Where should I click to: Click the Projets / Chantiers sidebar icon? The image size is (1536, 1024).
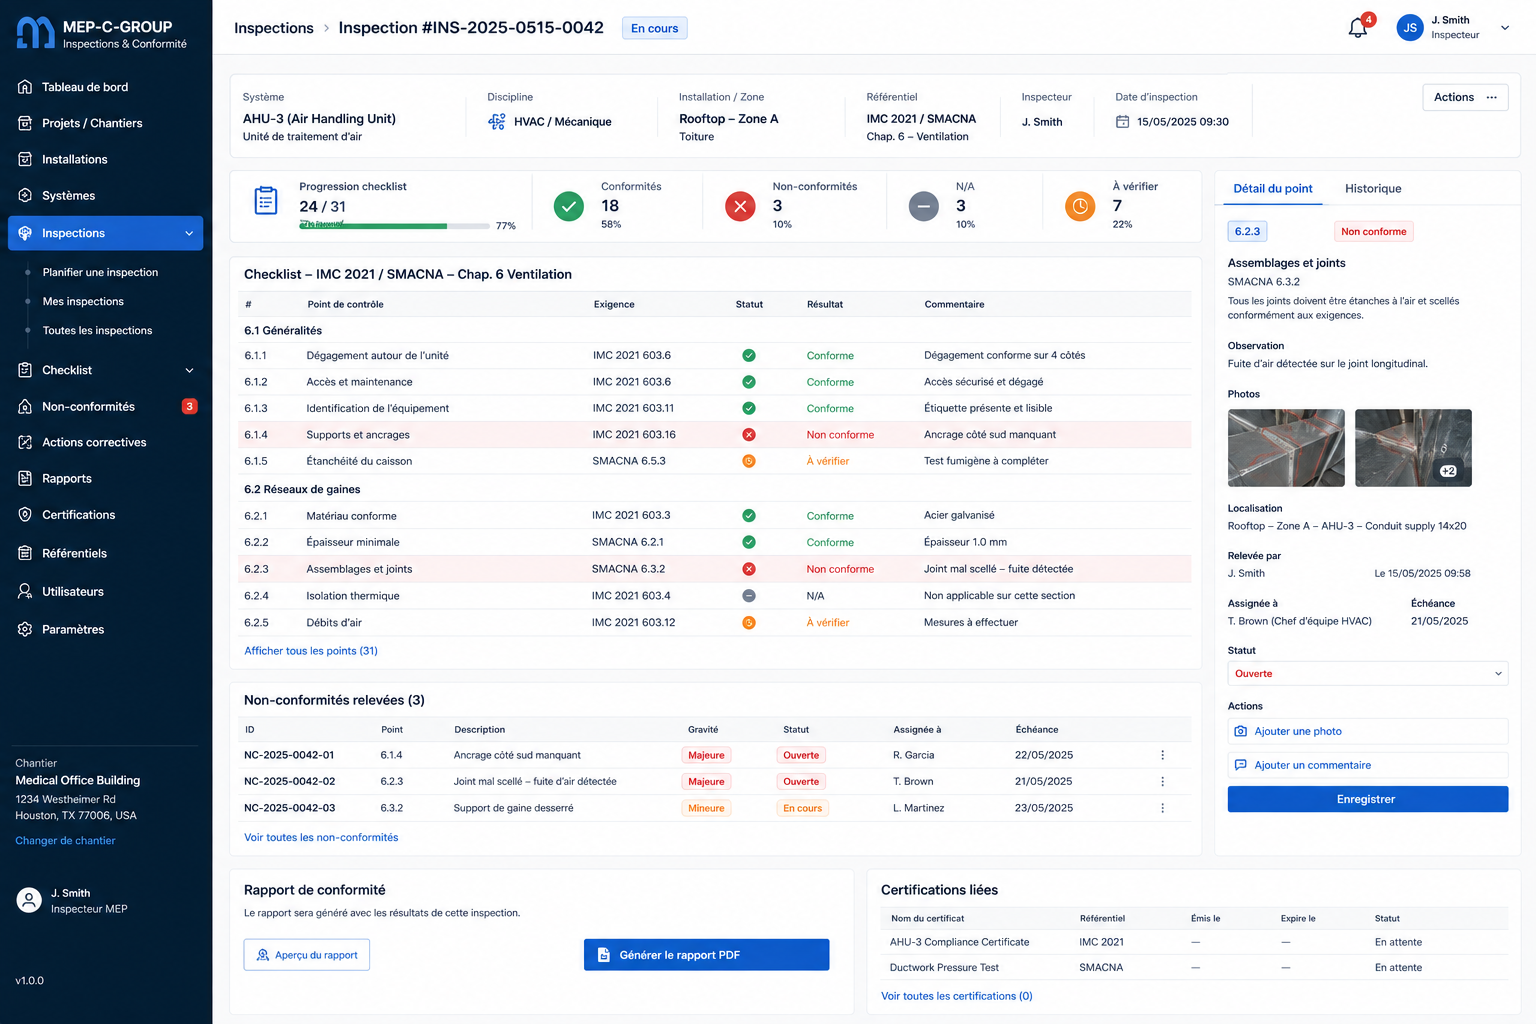coord(25,123)
